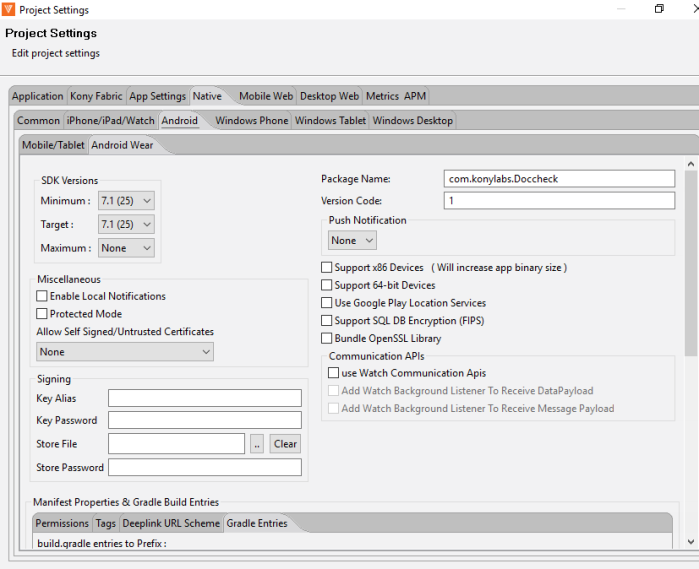699x569 pixels.
Task: Toggle Protected Mode checkbox
Action: (42, 314)
